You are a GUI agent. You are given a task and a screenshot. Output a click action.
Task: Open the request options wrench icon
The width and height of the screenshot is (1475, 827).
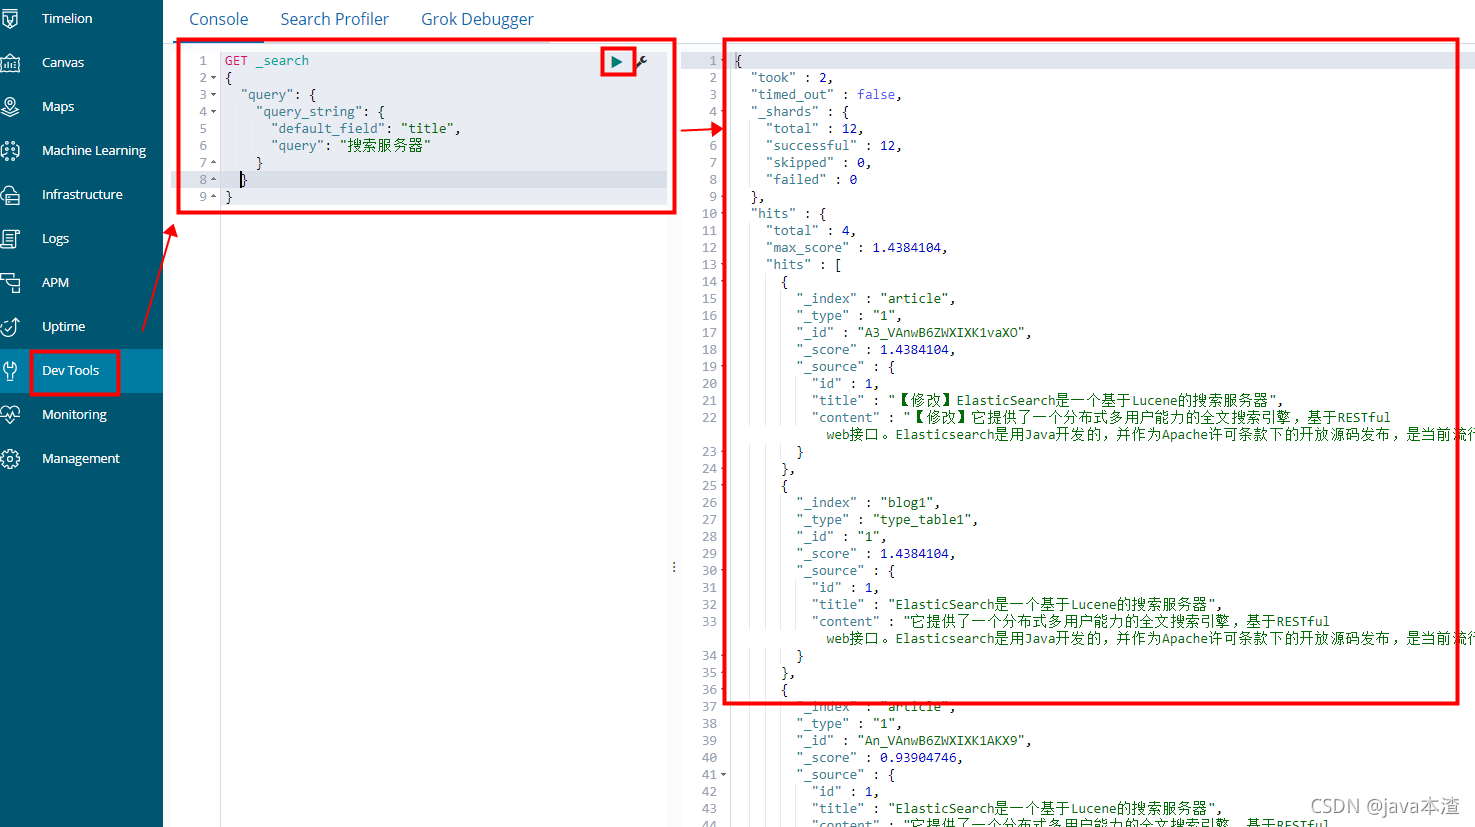coord(641,62)
